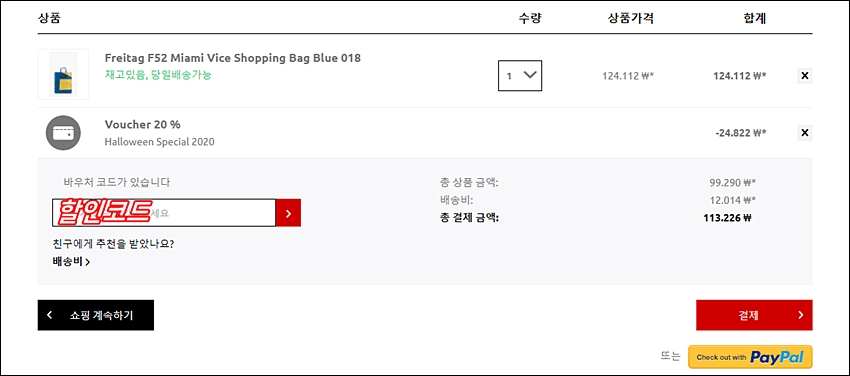Click 친구에게 추천을 받았나요? link
Image resolution: width=850 pixels, height=376 pixels.
coord(113,244)
